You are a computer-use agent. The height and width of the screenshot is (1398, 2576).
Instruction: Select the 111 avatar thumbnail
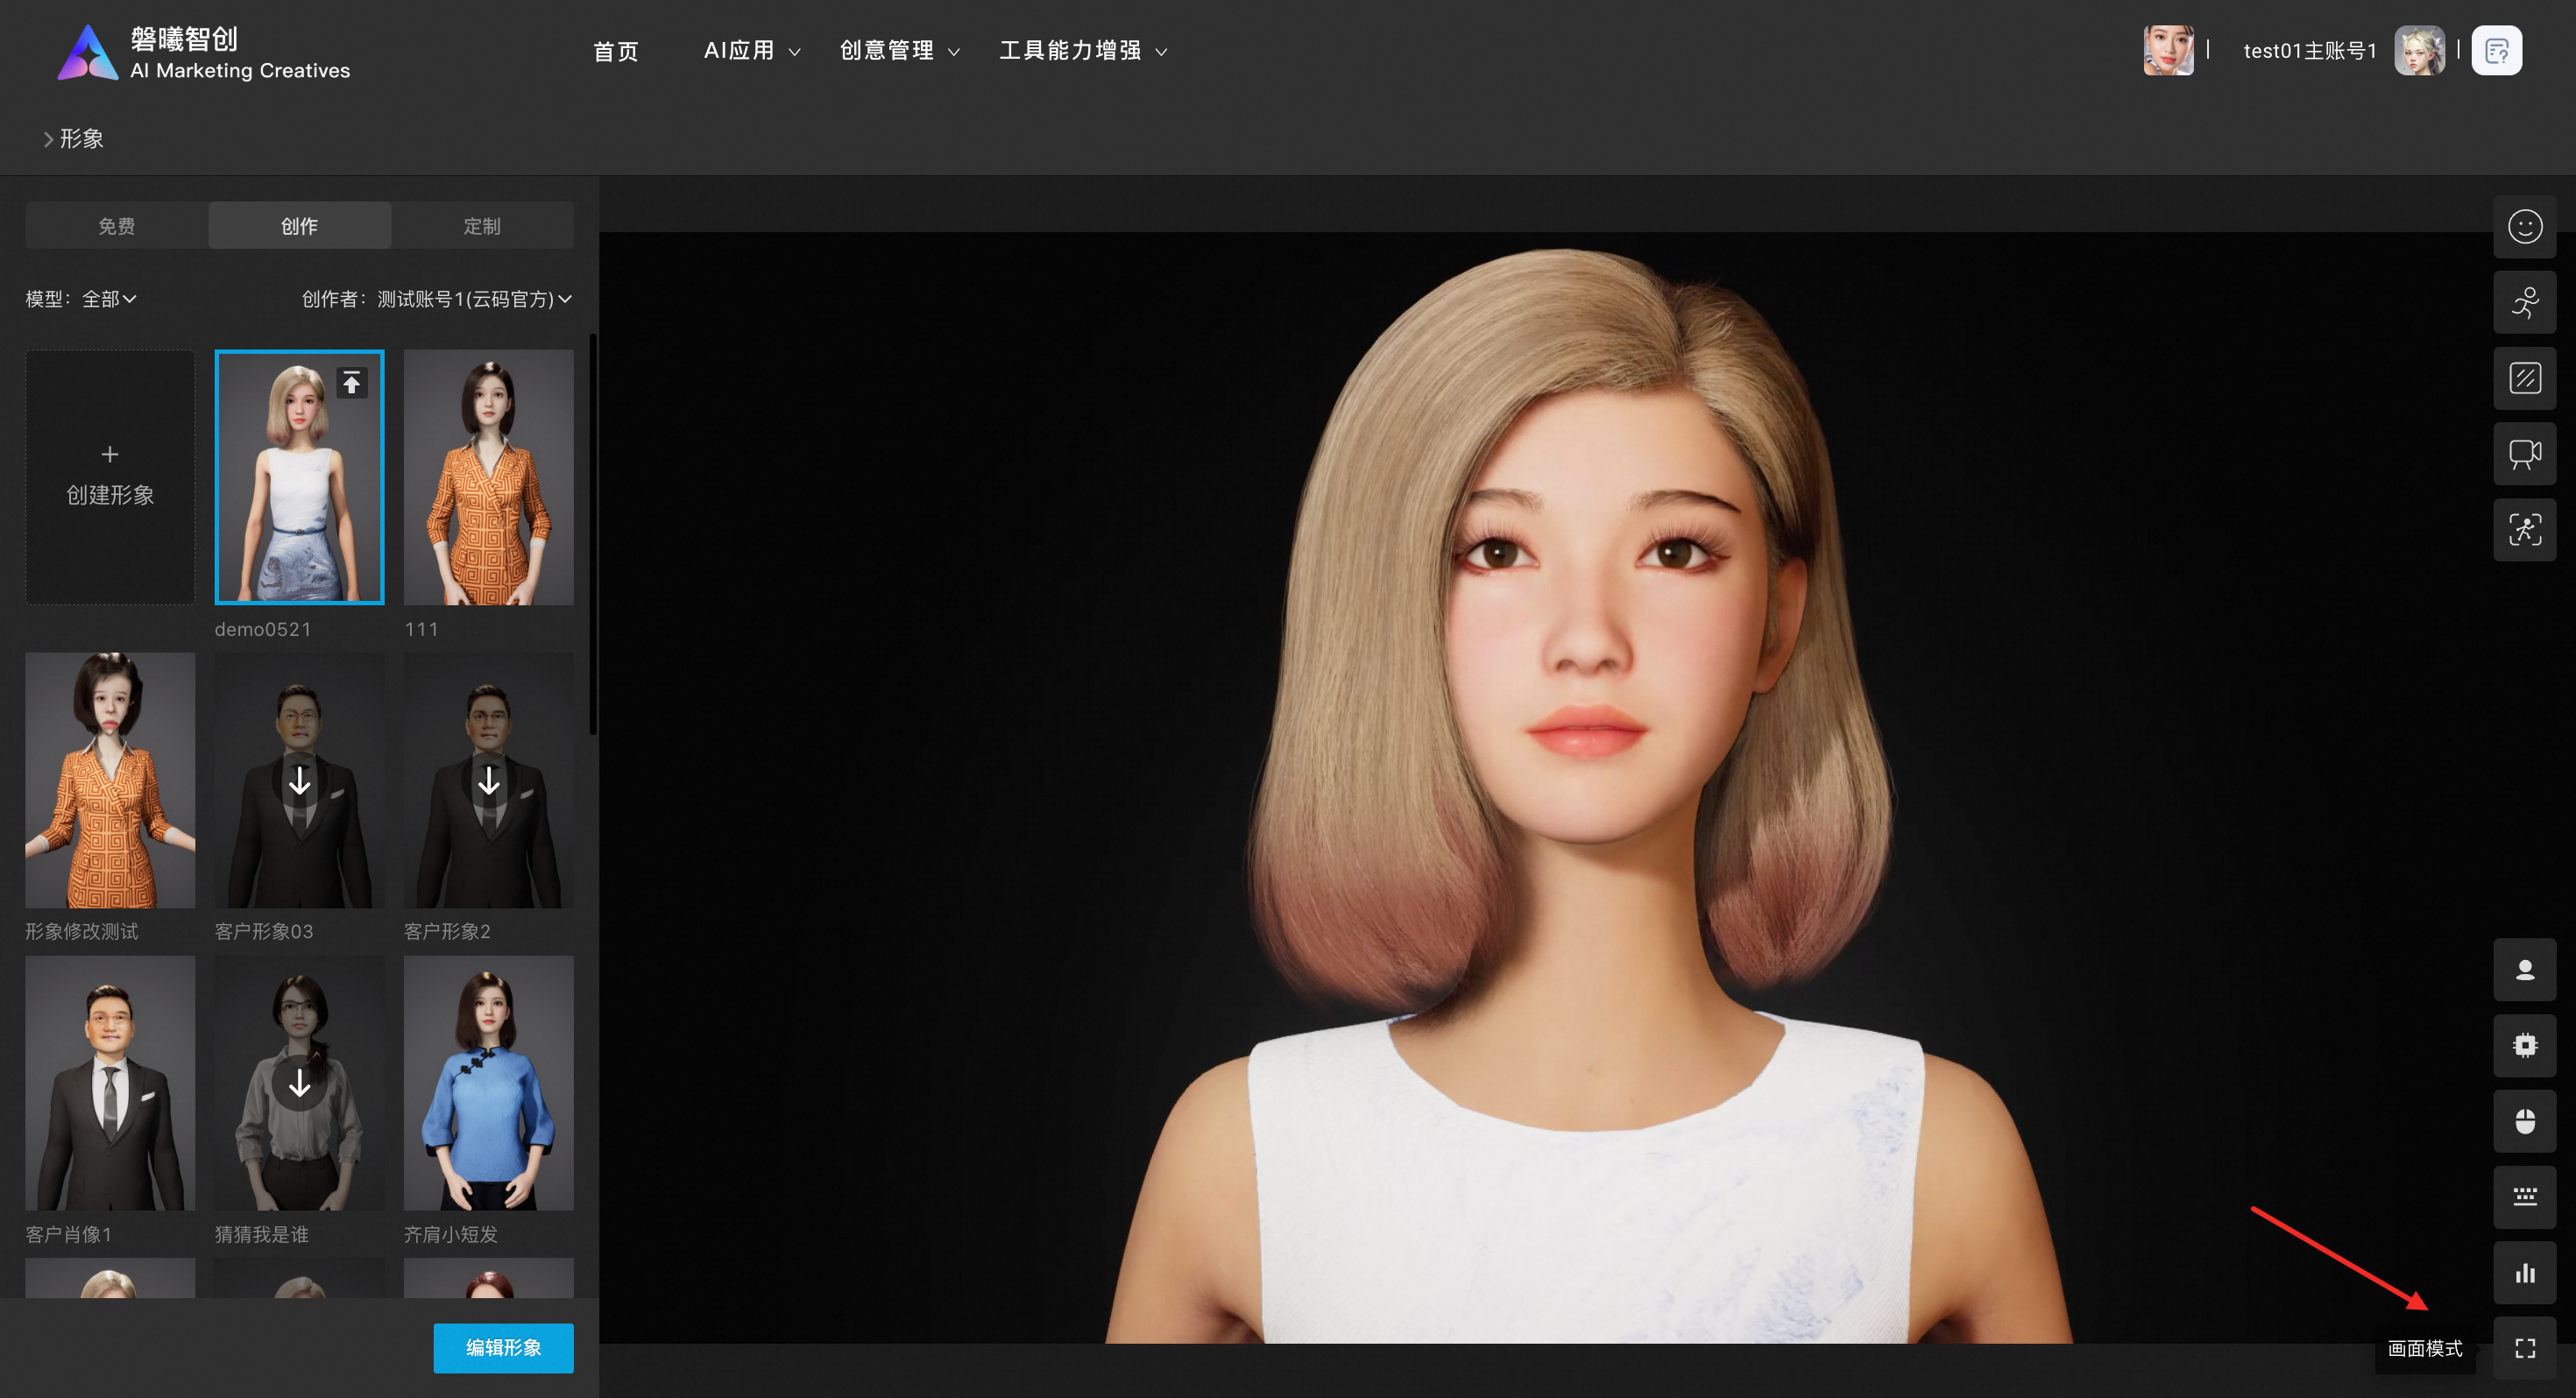(488, 477)
